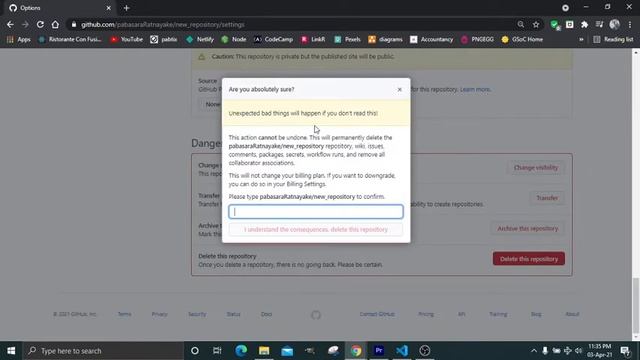Screen dimensions: 640x360
Task: Open the GSoC Home bookmark
Action: 522,40
